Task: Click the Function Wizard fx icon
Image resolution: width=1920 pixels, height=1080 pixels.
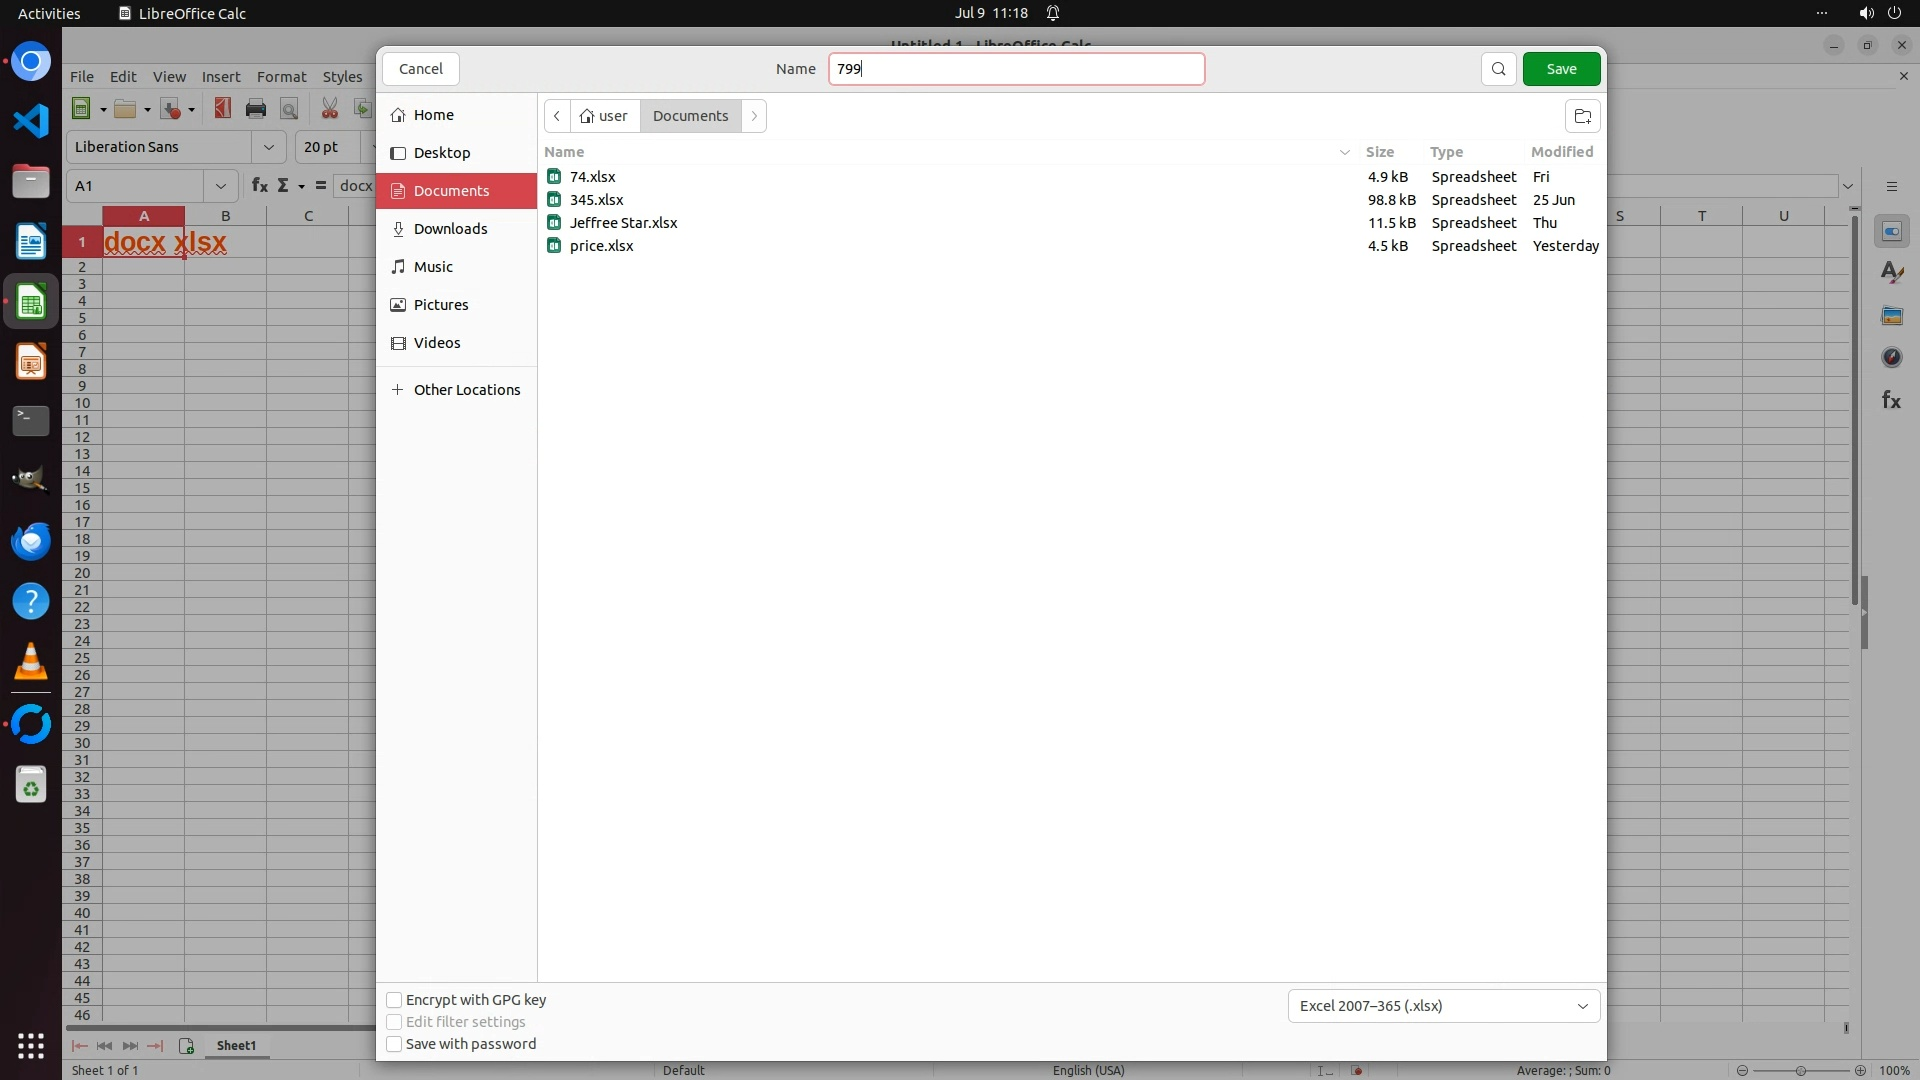Action: click(x=259, y=185)
